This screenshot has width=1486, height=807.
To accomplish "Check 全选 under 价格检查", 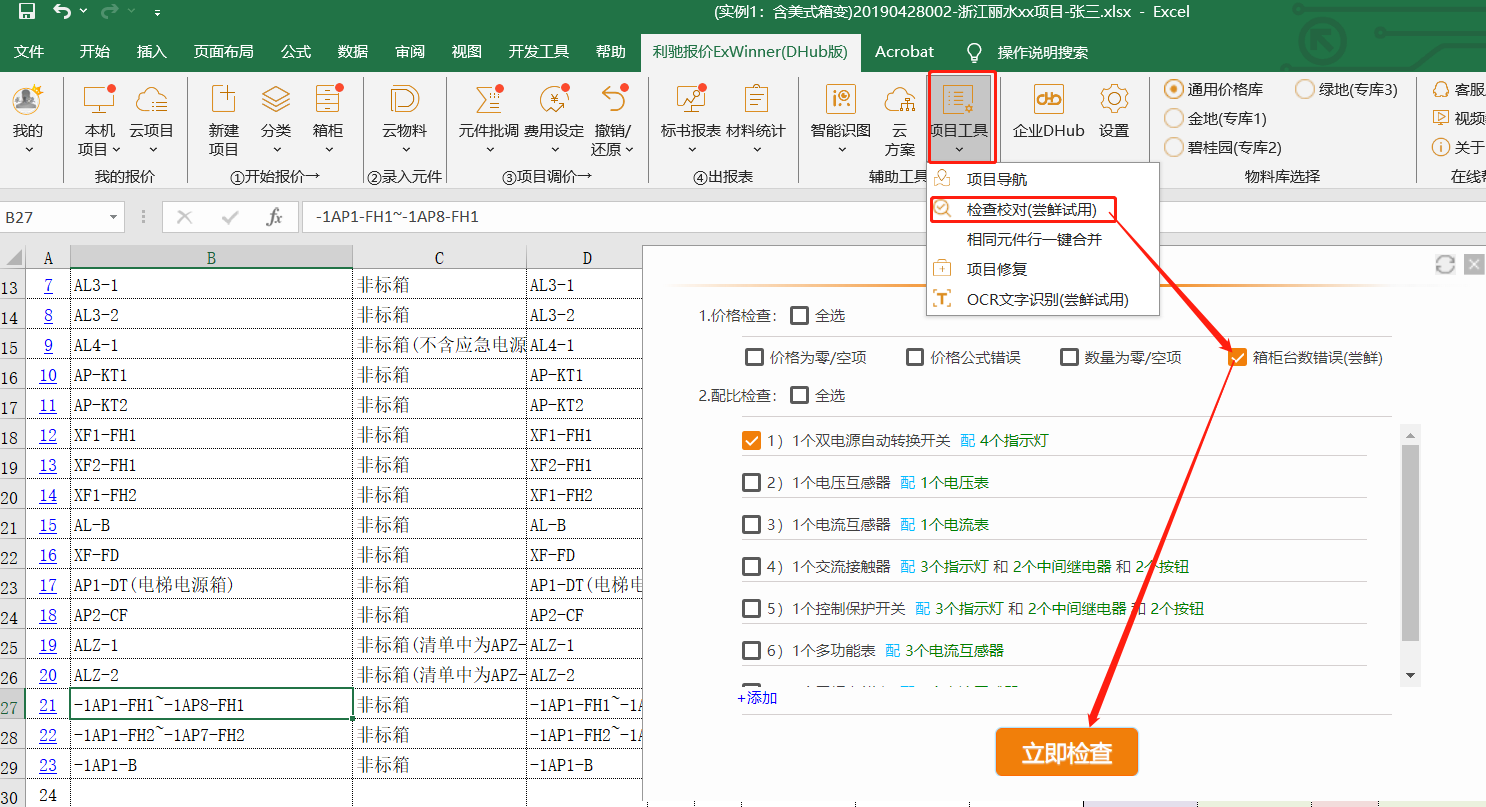I will 799,316.
